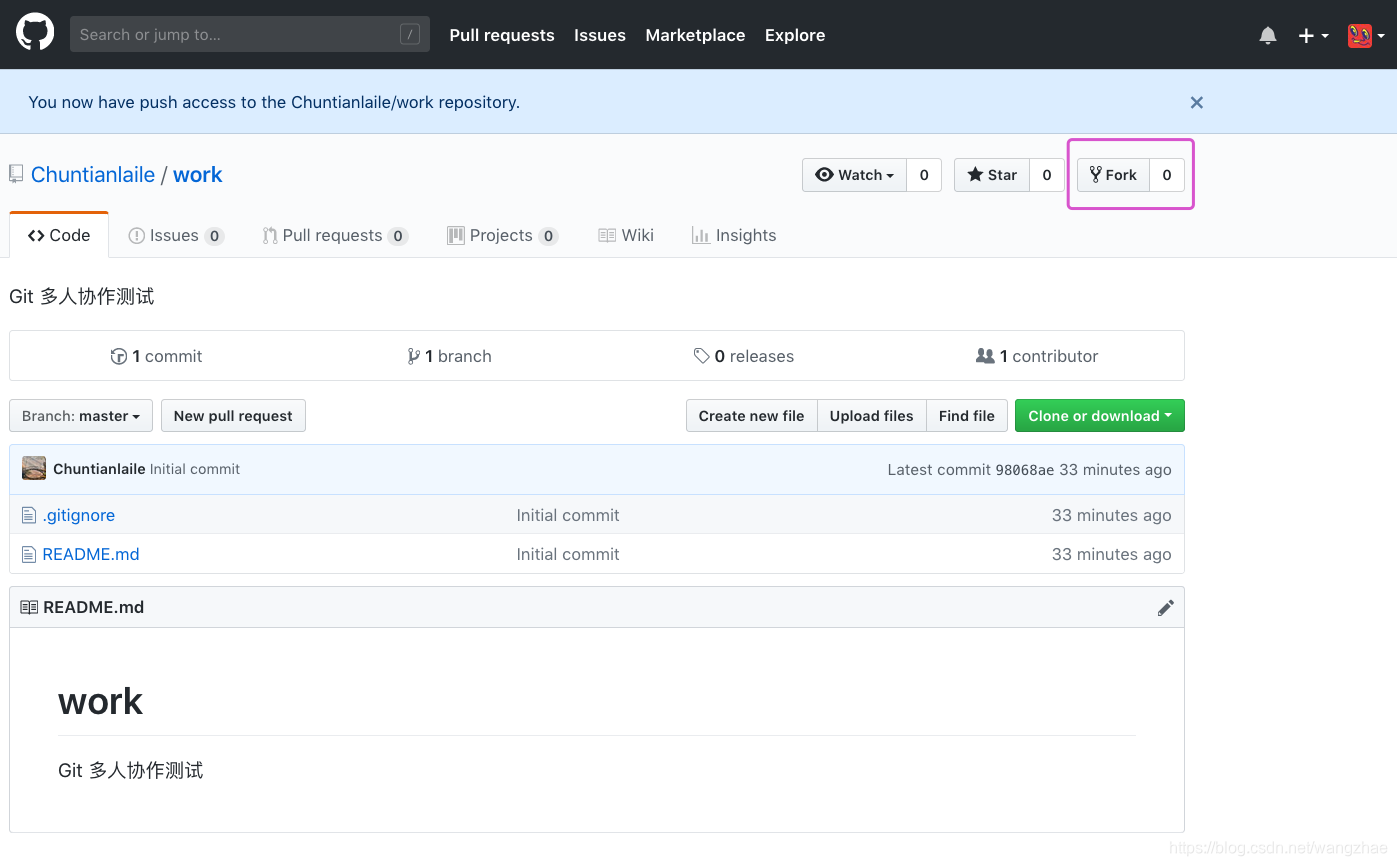This screenshot has height=866, width=1397.
Task: Click the stargazers count next to Star
Action: [x=1047, y=175]
